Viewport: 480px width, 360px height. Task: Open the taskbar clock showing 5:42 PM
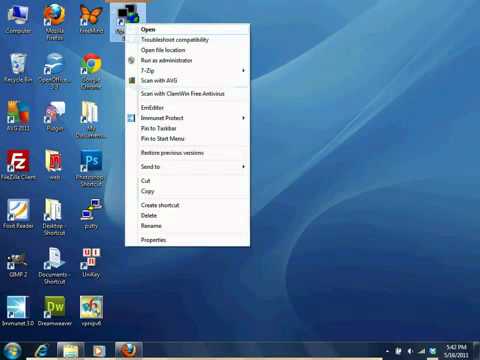[456, 351]
